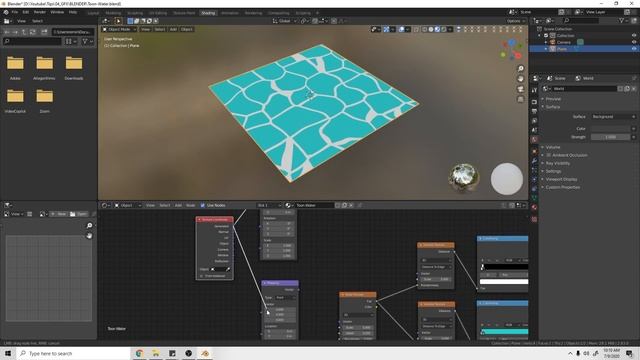Click the viewport zoom magnifier icon
The height and width of the screenshot is (360, 640).
[x=520, y=69]
